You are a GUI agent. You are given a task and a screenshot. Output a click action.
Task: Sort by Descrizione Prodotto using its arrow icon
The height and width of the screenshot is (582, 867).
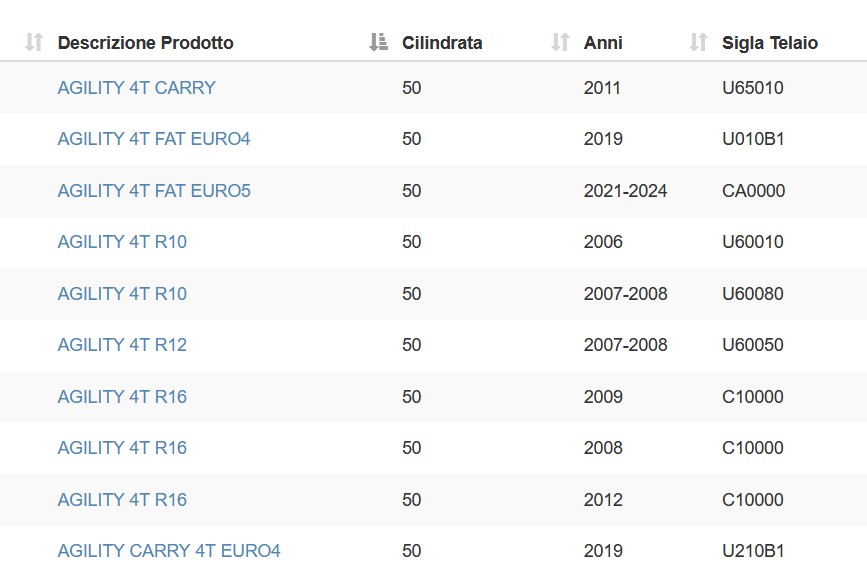pyautogui.click(x=34, y=42)
